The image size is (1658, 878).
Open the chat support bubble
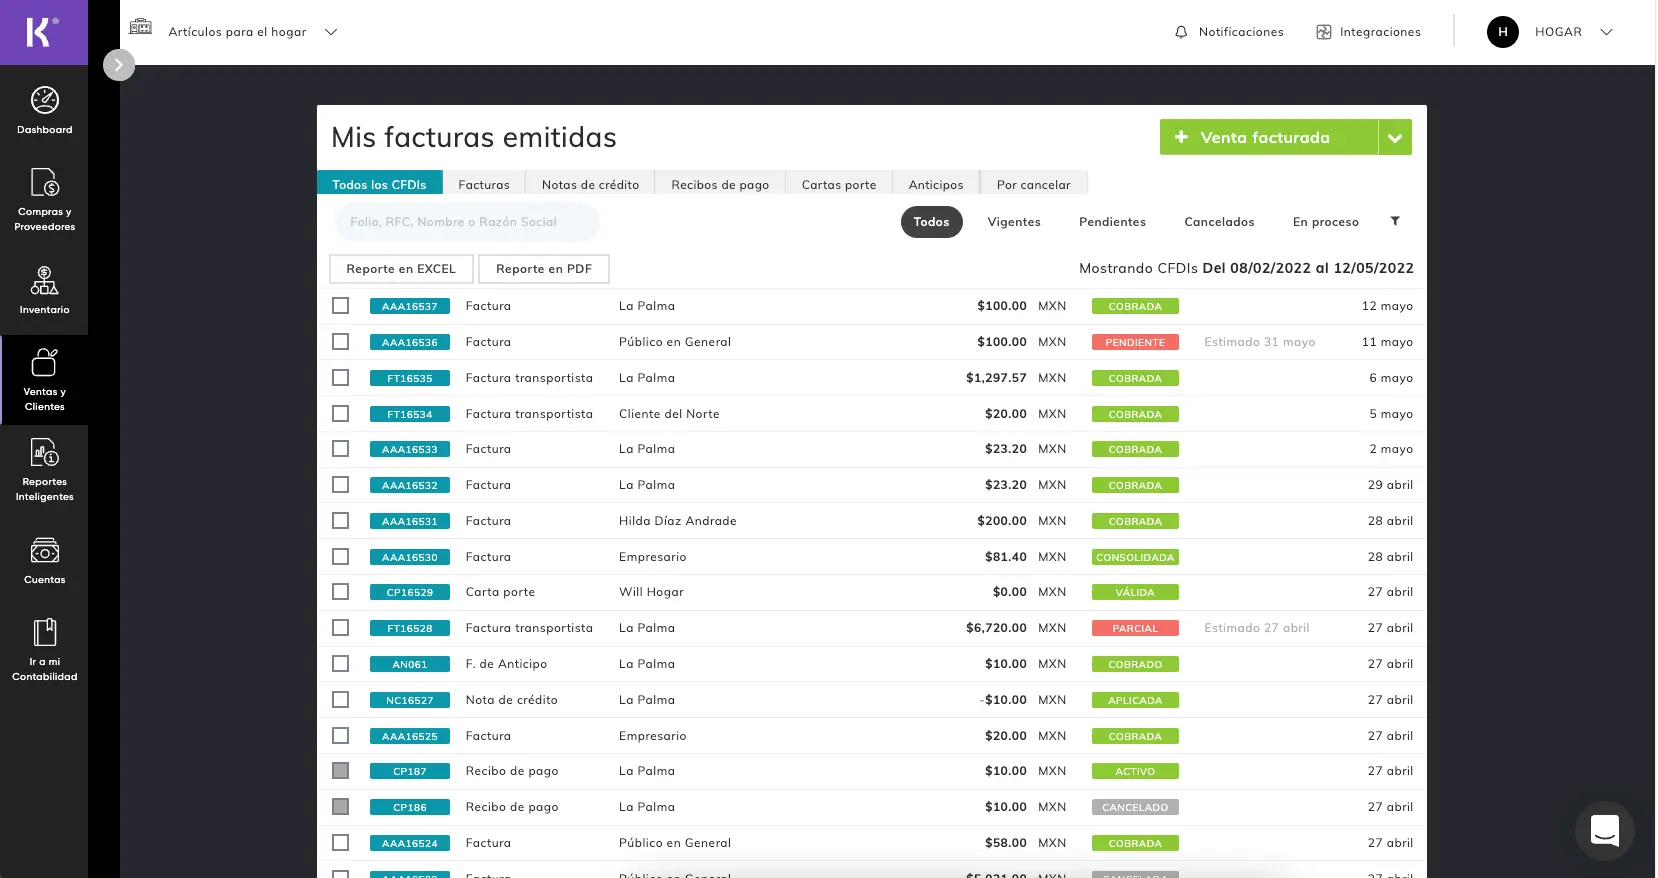click(x=1604, y=830)
